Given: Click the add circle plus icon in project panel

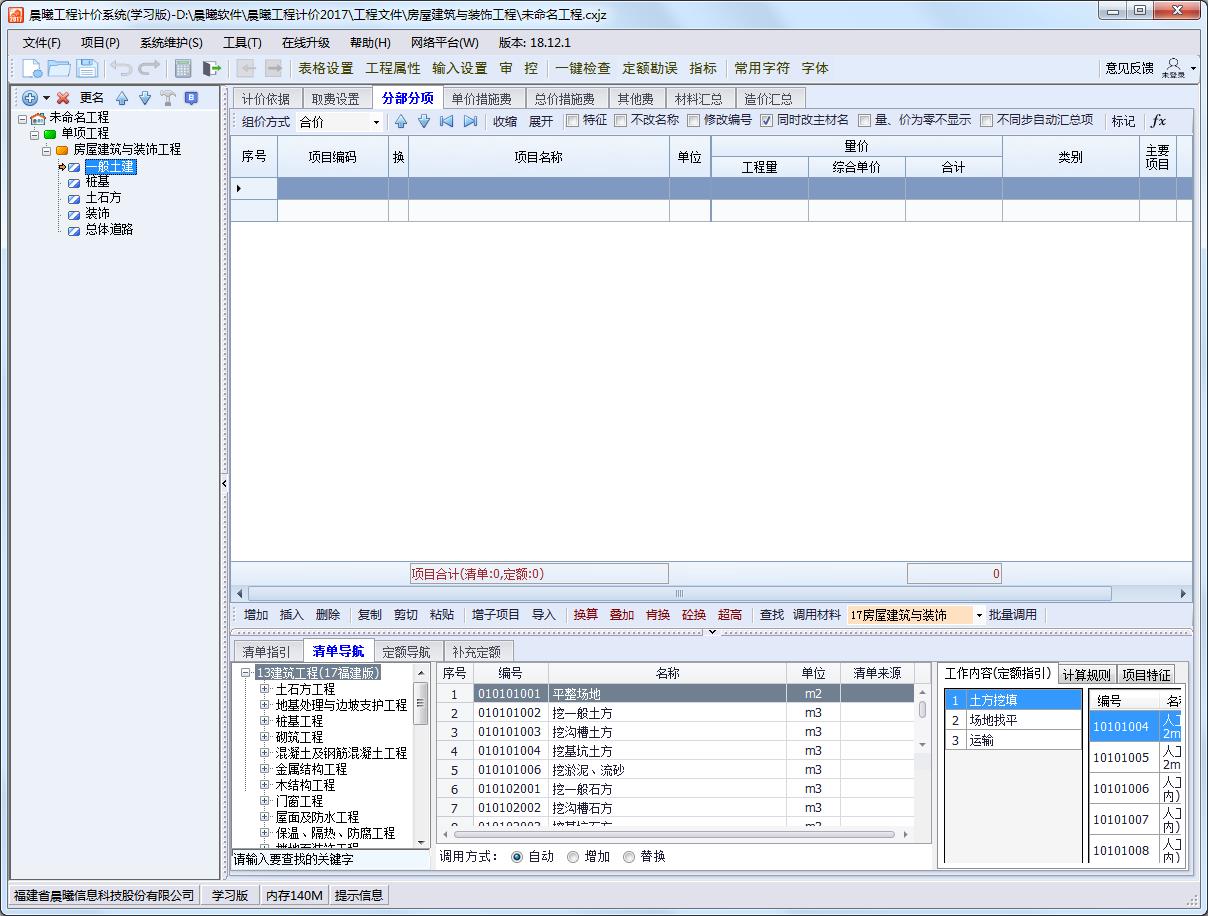Looking at the screenshot, I should coord(30,98).
